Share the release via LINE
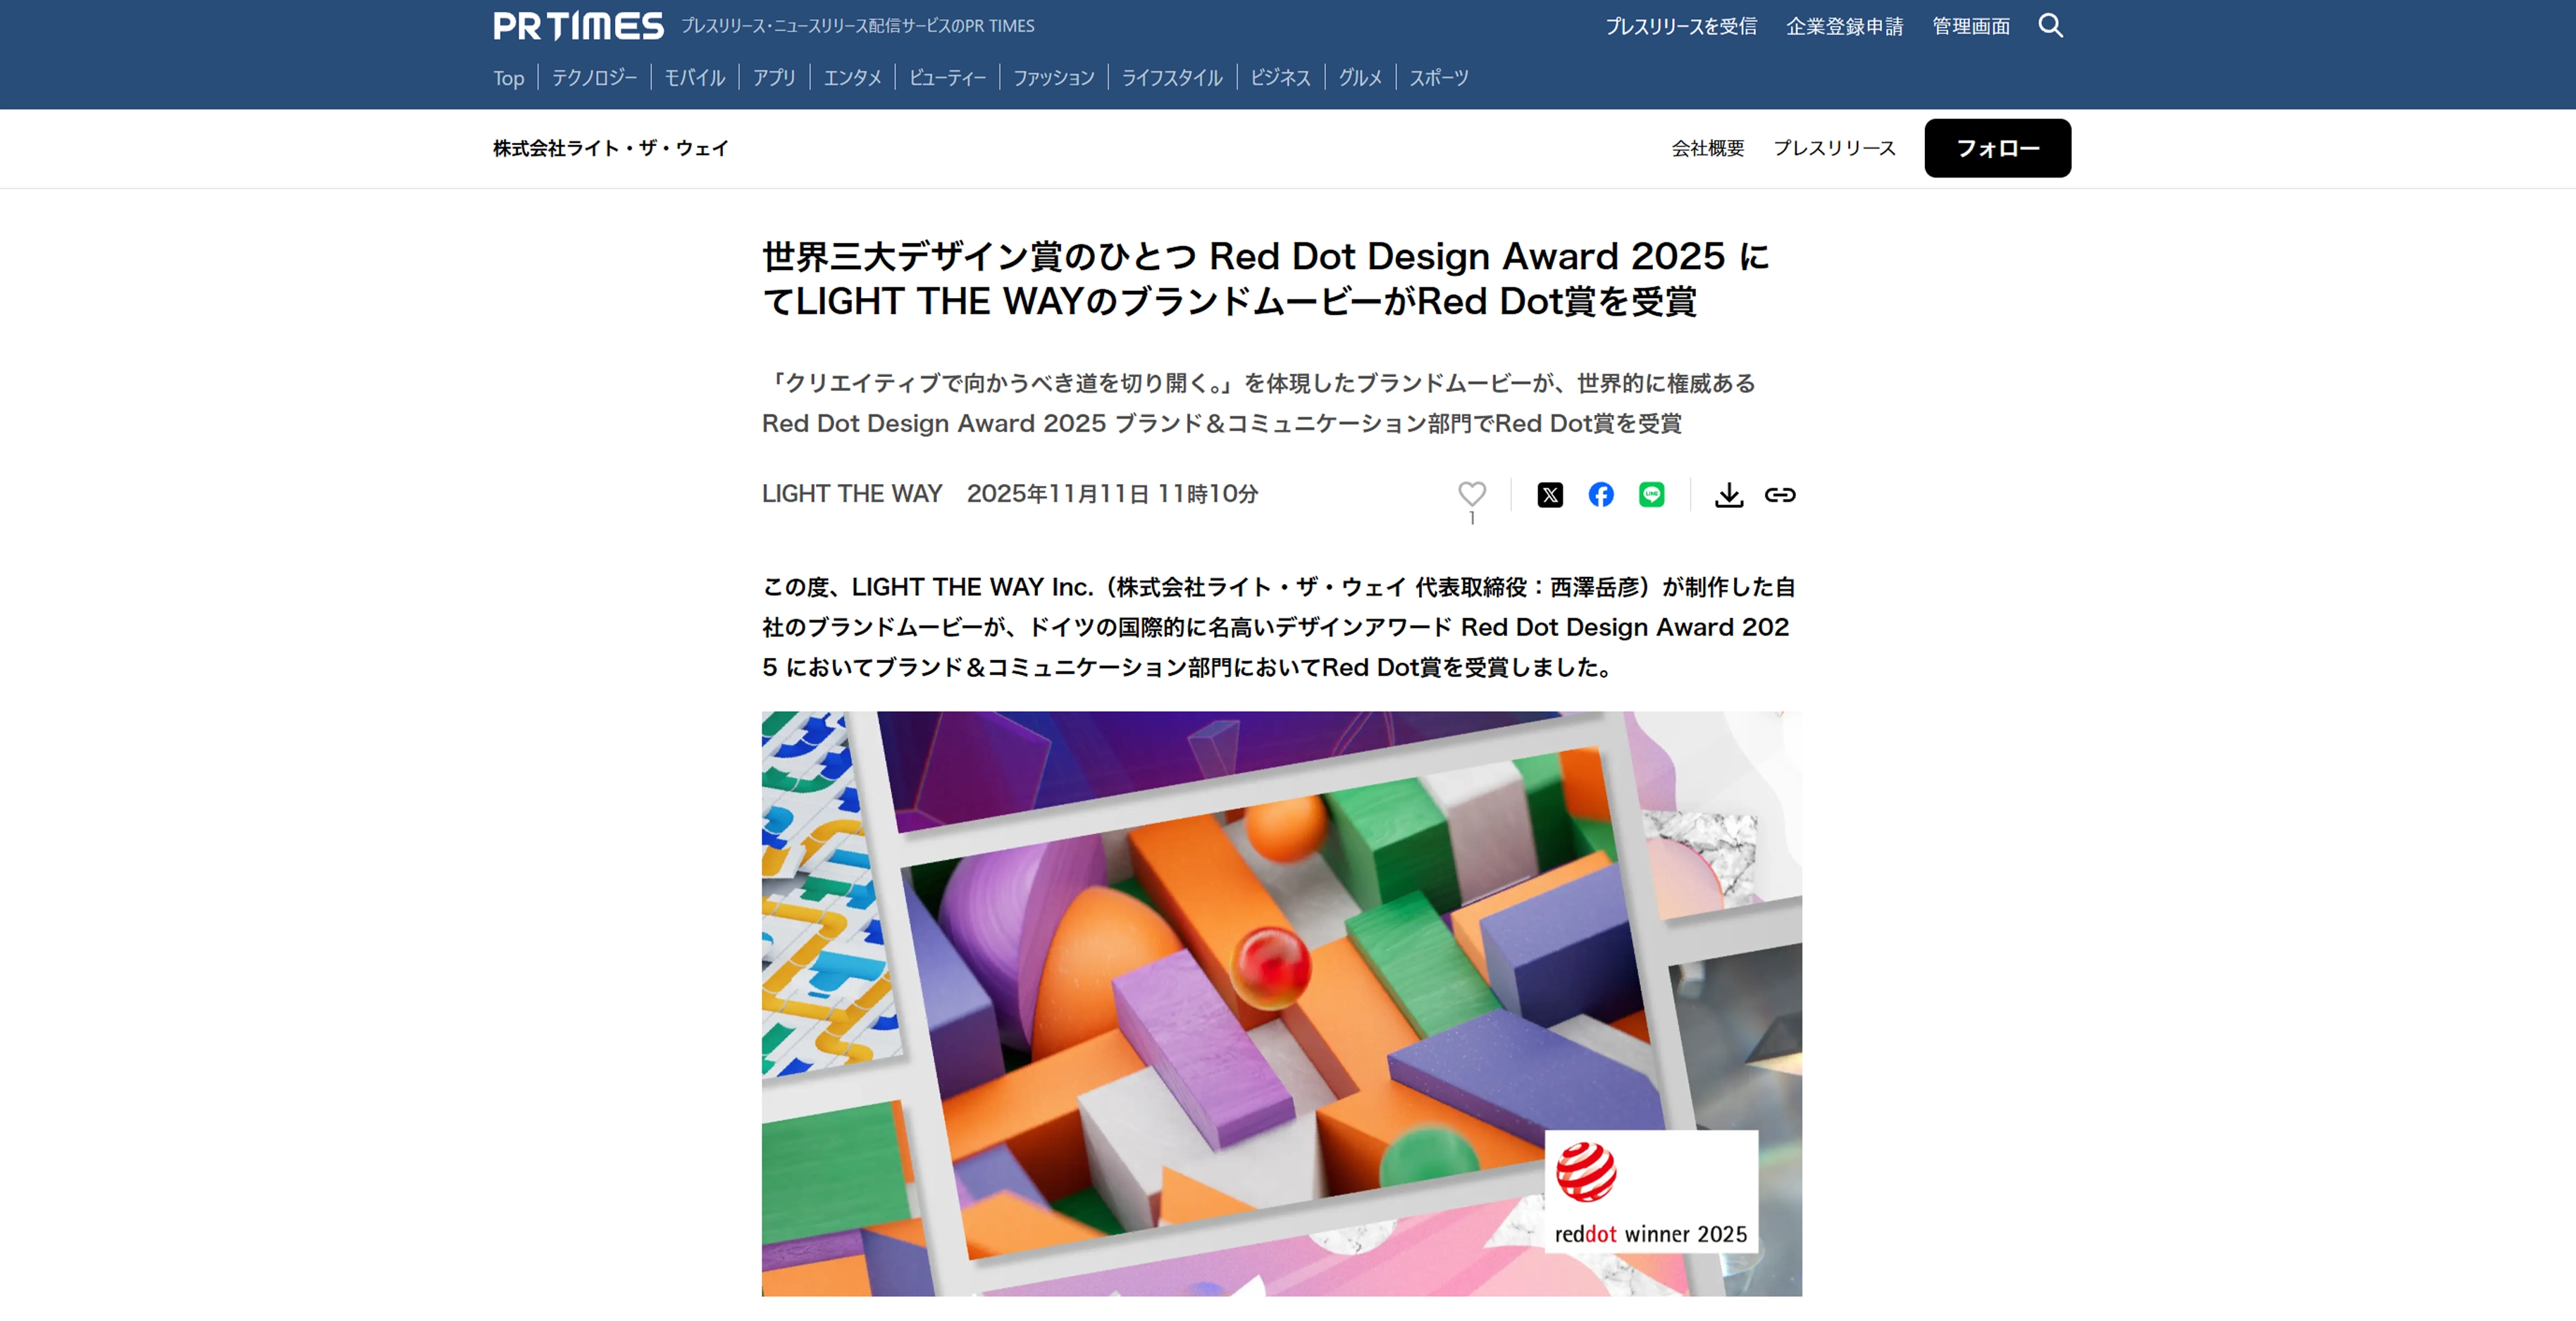This screenshot has height=1321, width=2576. [x=1651, y=495]
